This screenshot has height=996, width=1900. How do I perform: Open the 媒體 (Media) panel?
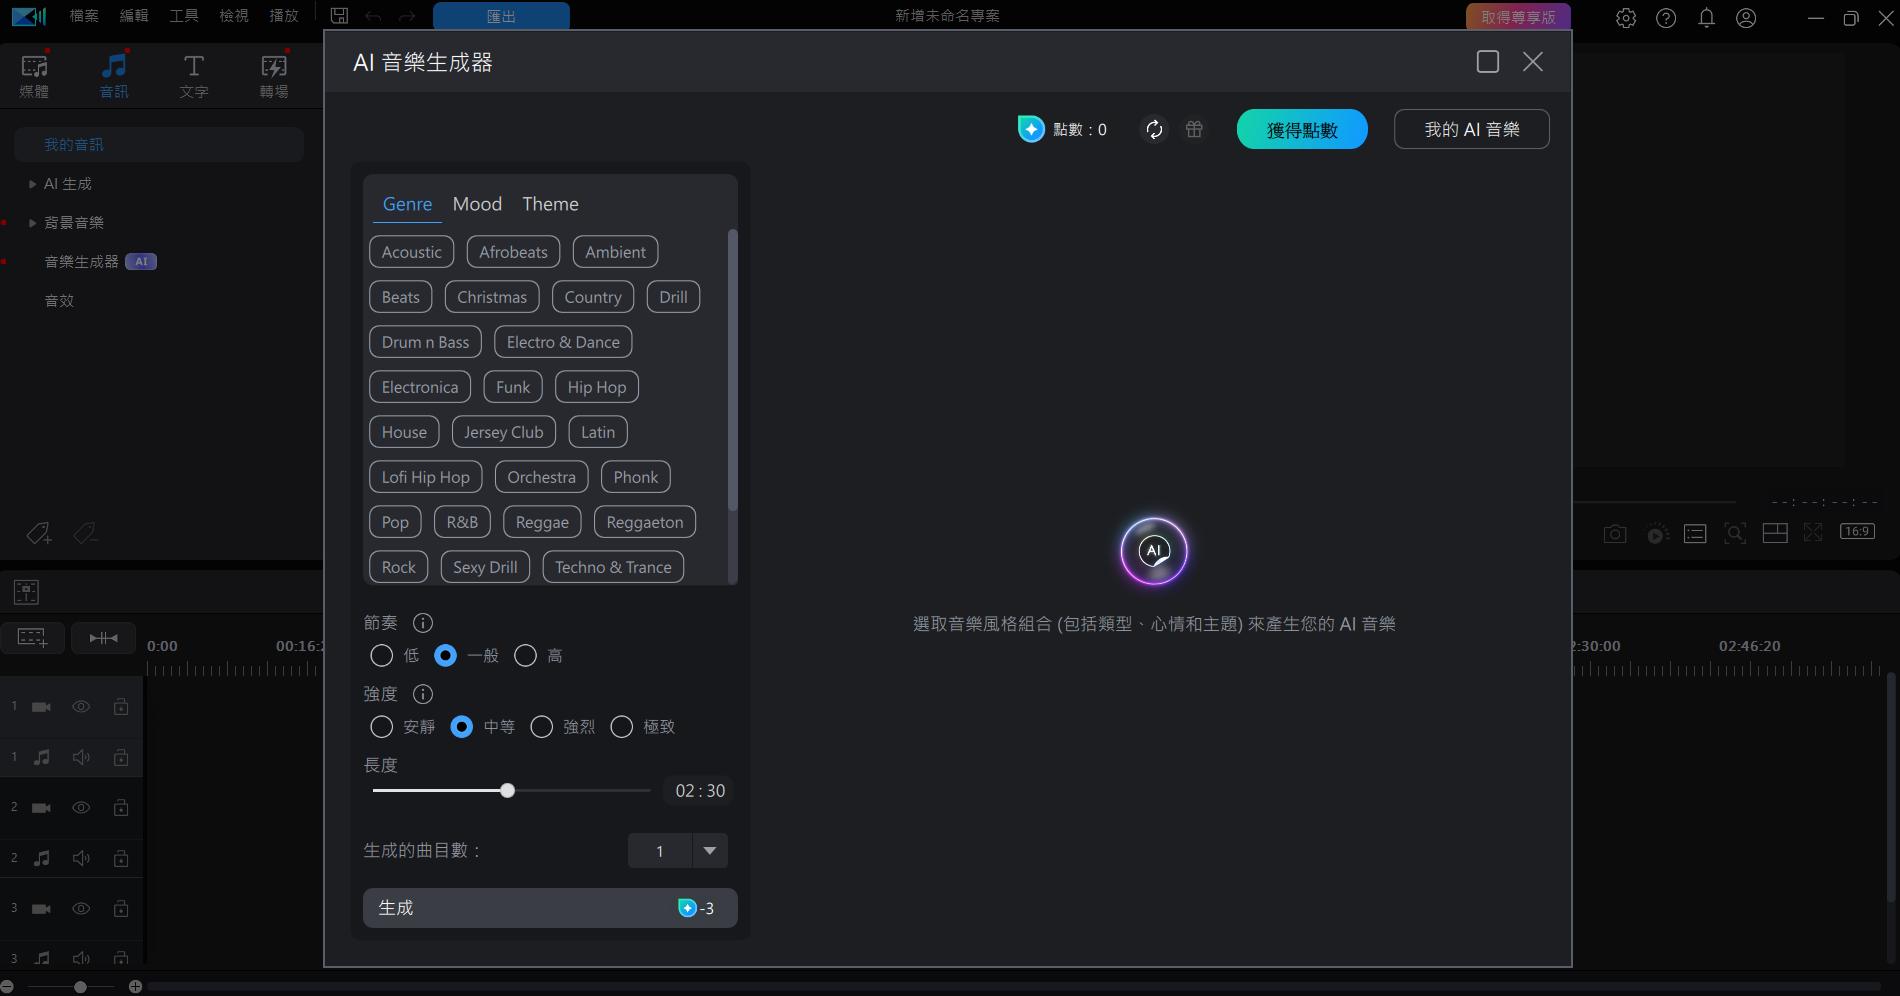(x=33, y=74)
